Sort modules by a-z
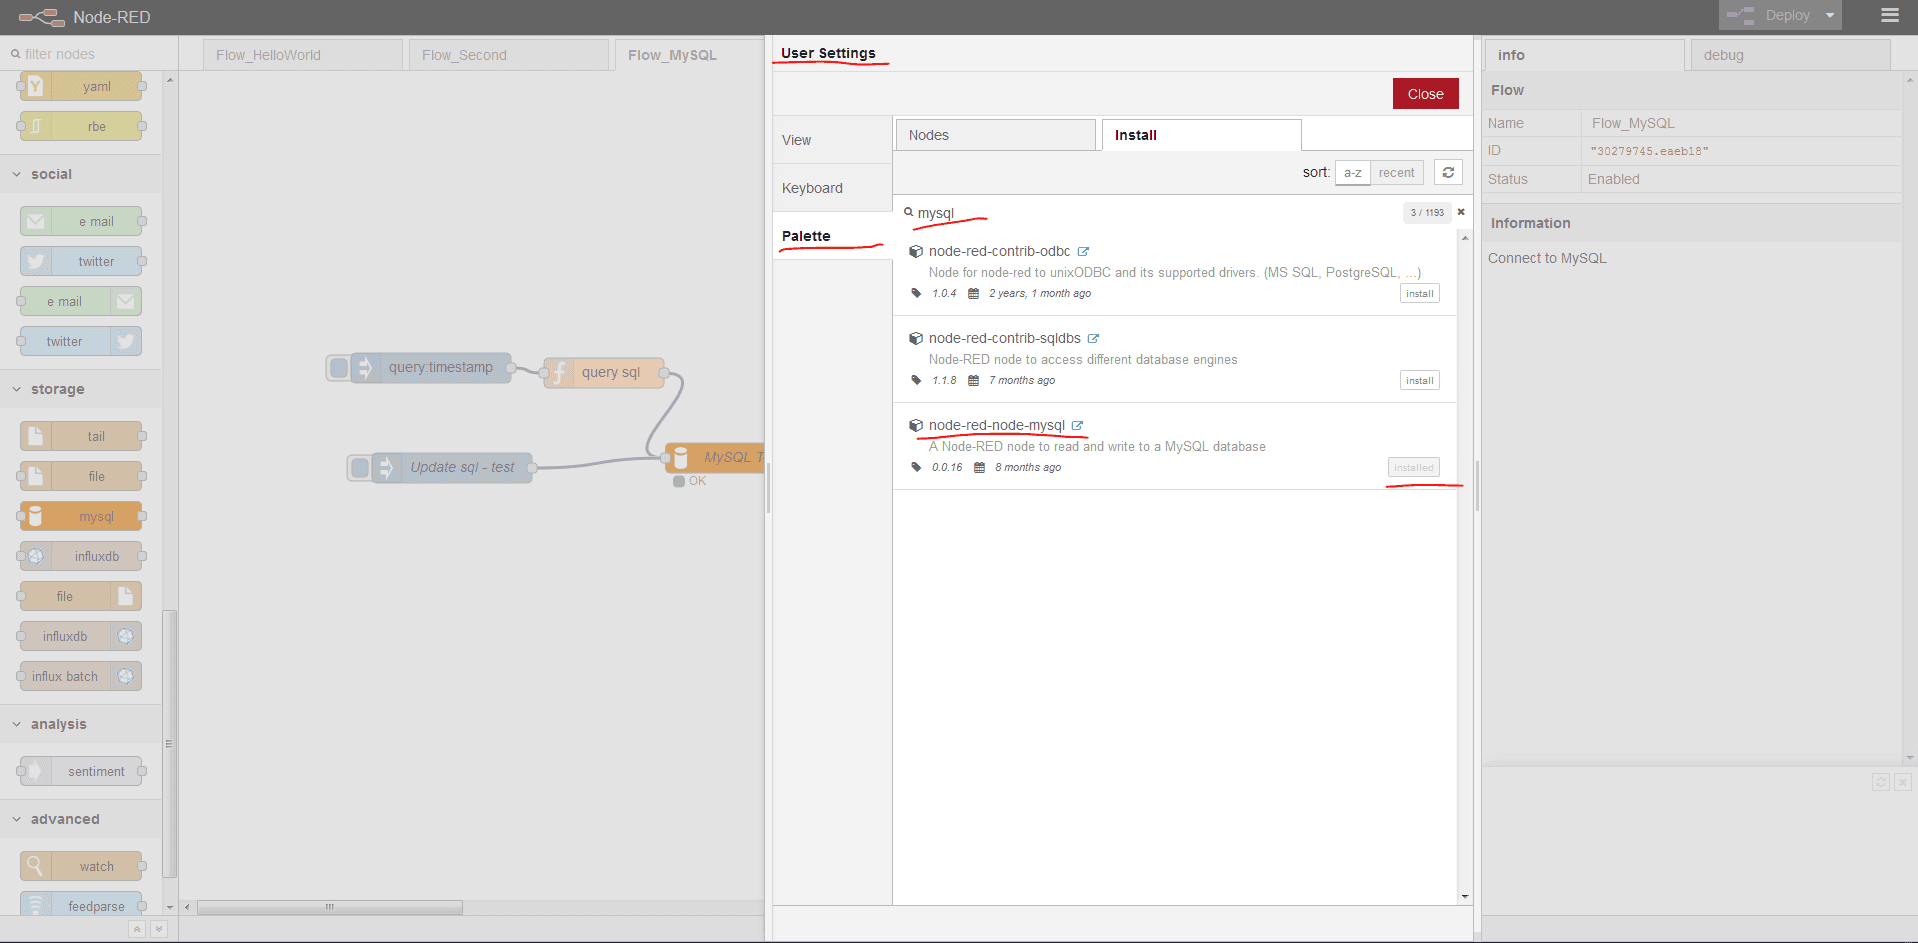This screenshot has width=1918, height=943. (x=1352, y=173)
